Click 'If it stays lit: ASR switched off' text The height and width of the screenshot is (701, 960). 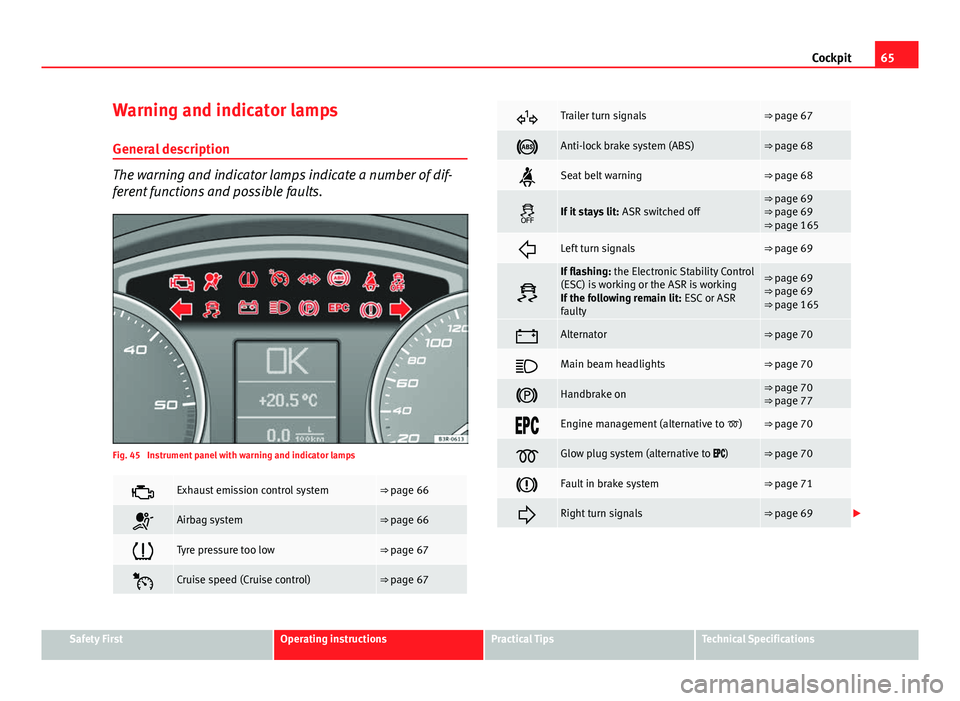click(630, 212)
